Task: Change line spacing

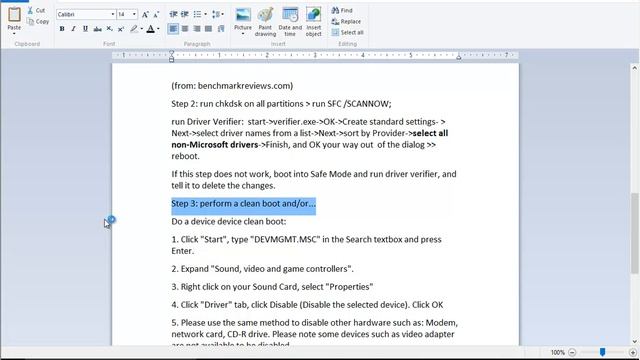Action: click(216, 15)
